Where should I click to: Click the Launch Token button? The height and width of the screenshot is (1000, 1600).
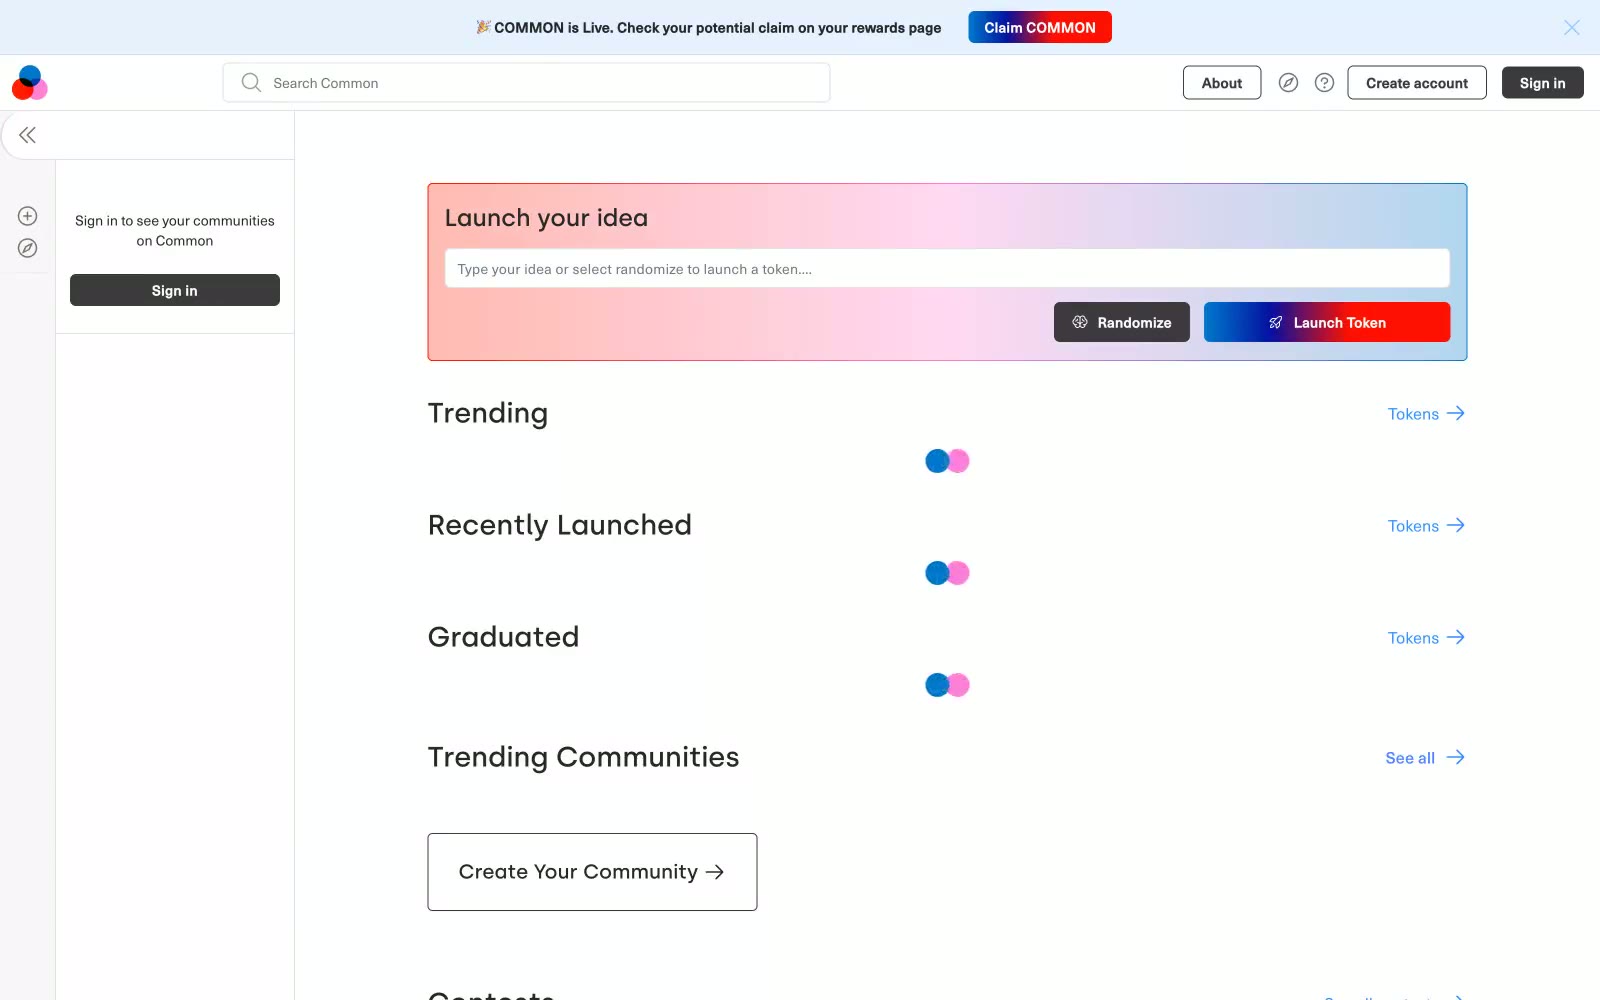[x=1327, y=322]
